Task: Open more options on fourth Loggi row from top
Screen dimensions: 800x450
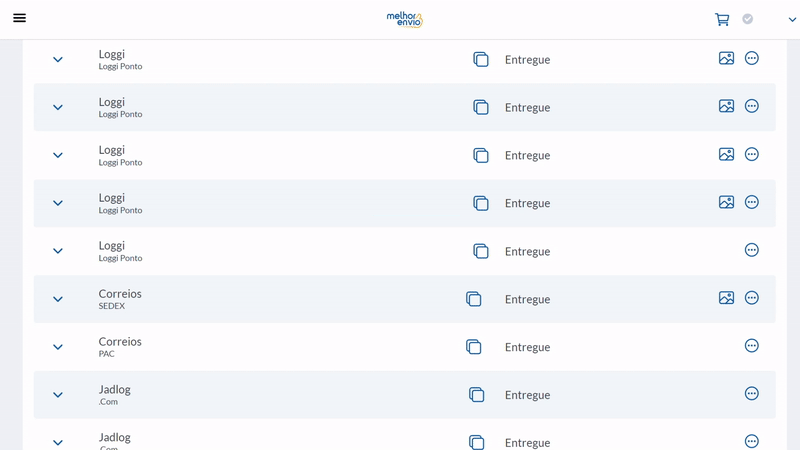Action: point(752,202)
